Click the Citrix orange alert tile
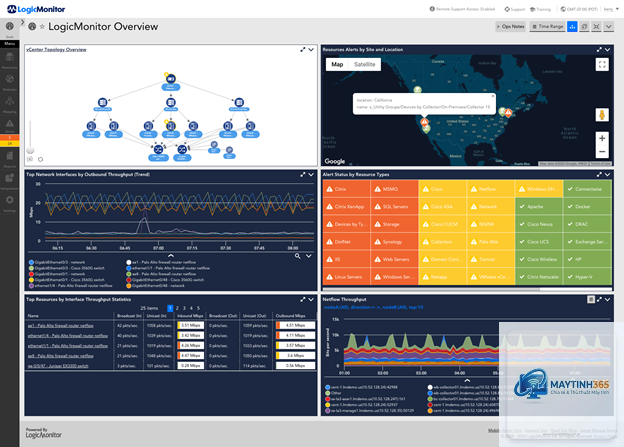 346,189
